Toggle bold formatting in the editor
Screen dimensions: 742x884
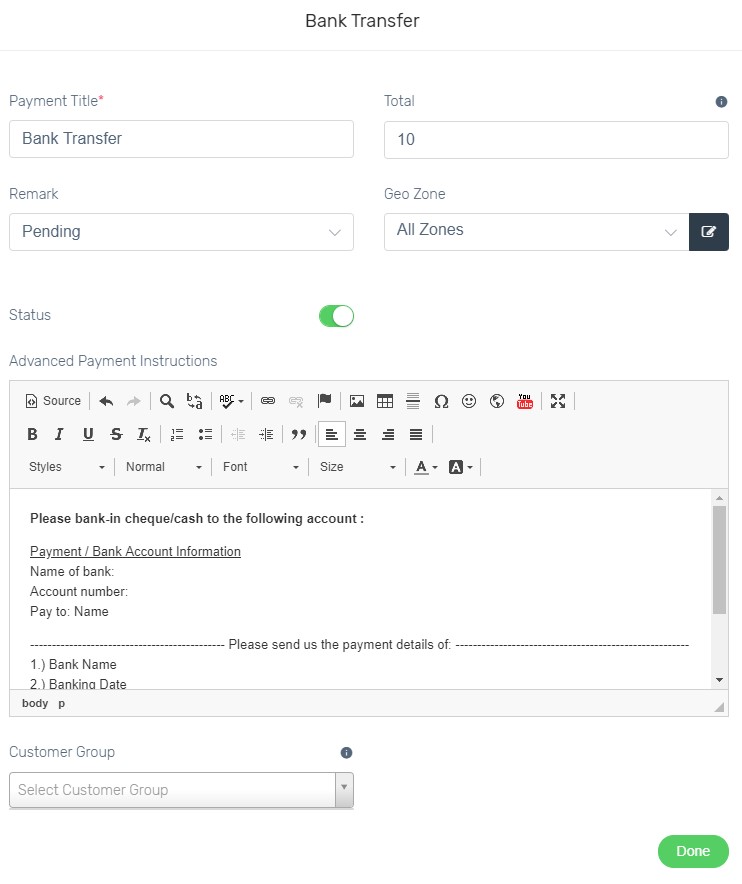click(x=32, y=434)
